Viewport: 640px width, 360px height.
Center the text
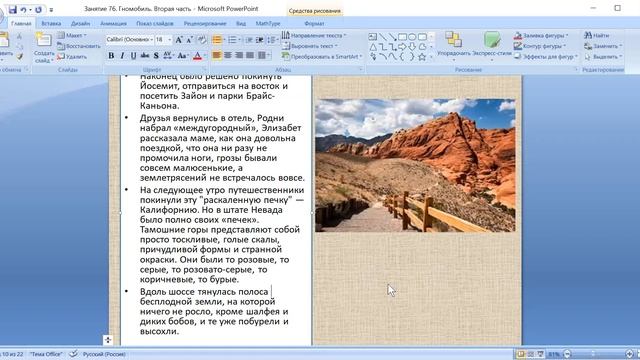228,55
